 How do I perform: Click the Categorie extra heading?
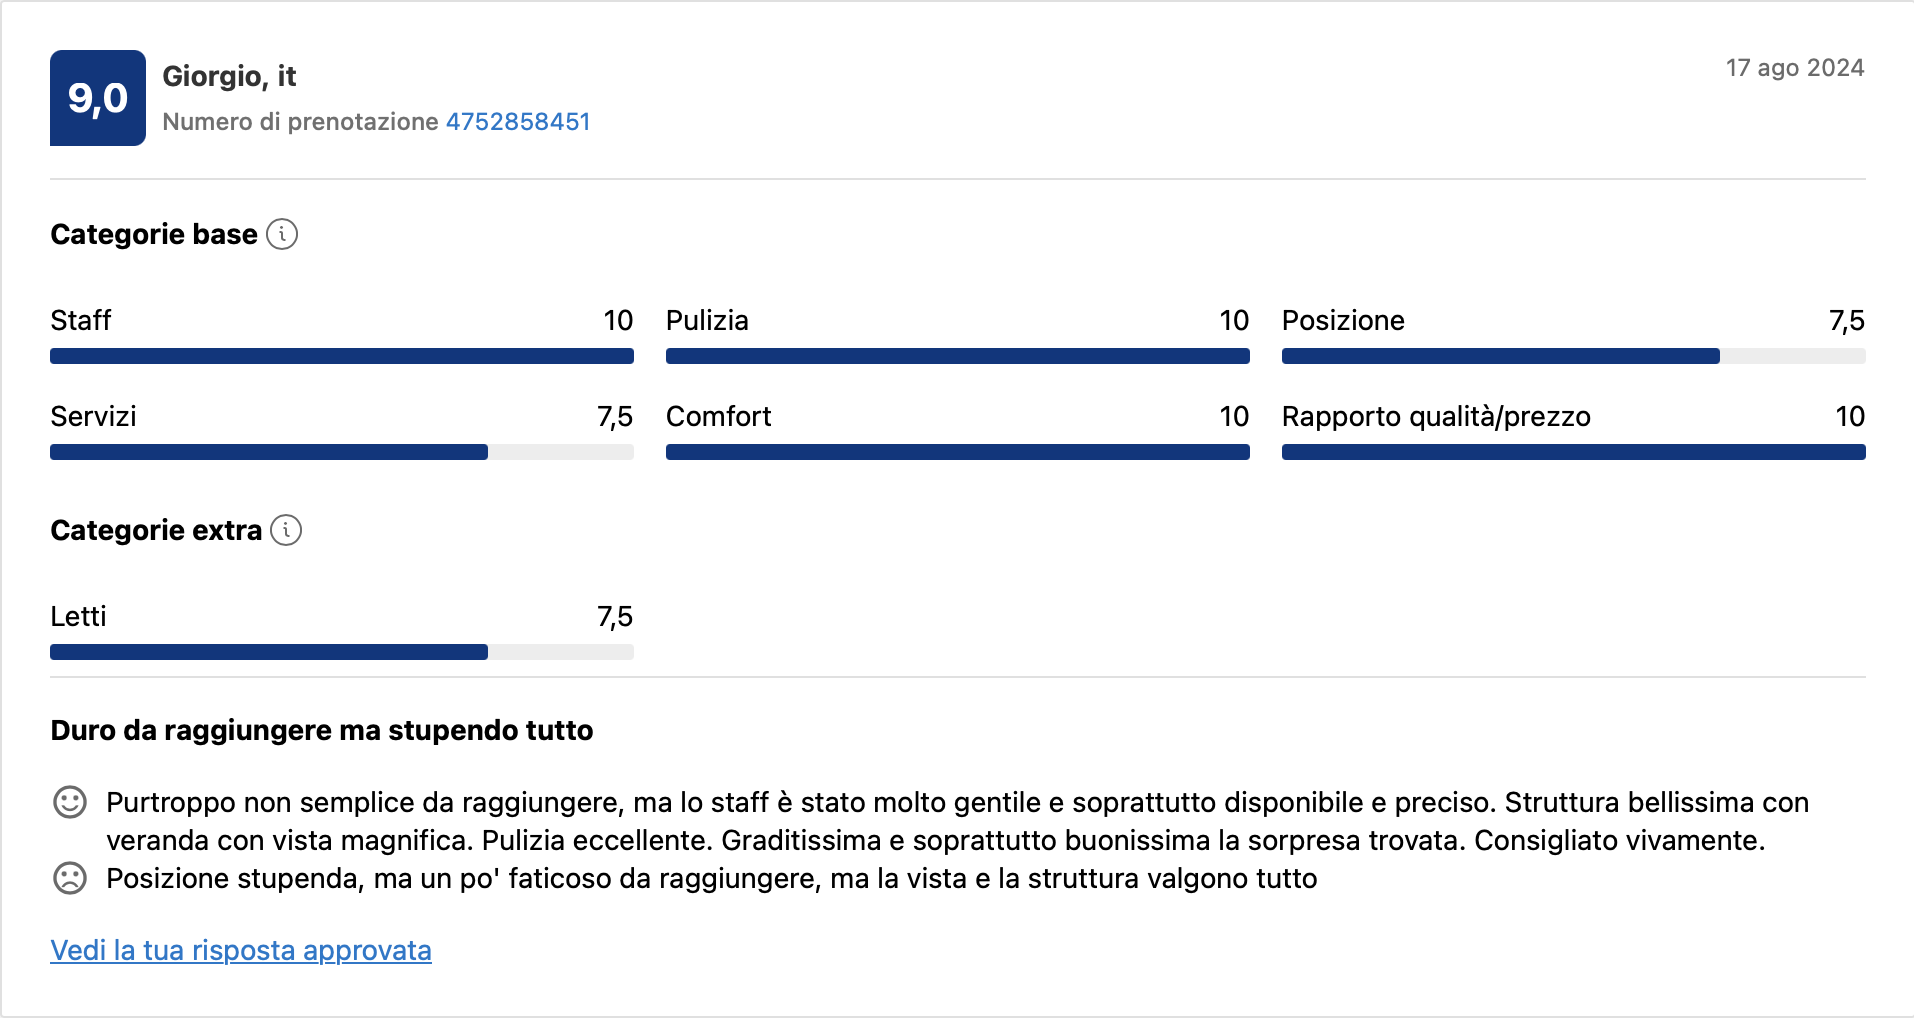155,531
